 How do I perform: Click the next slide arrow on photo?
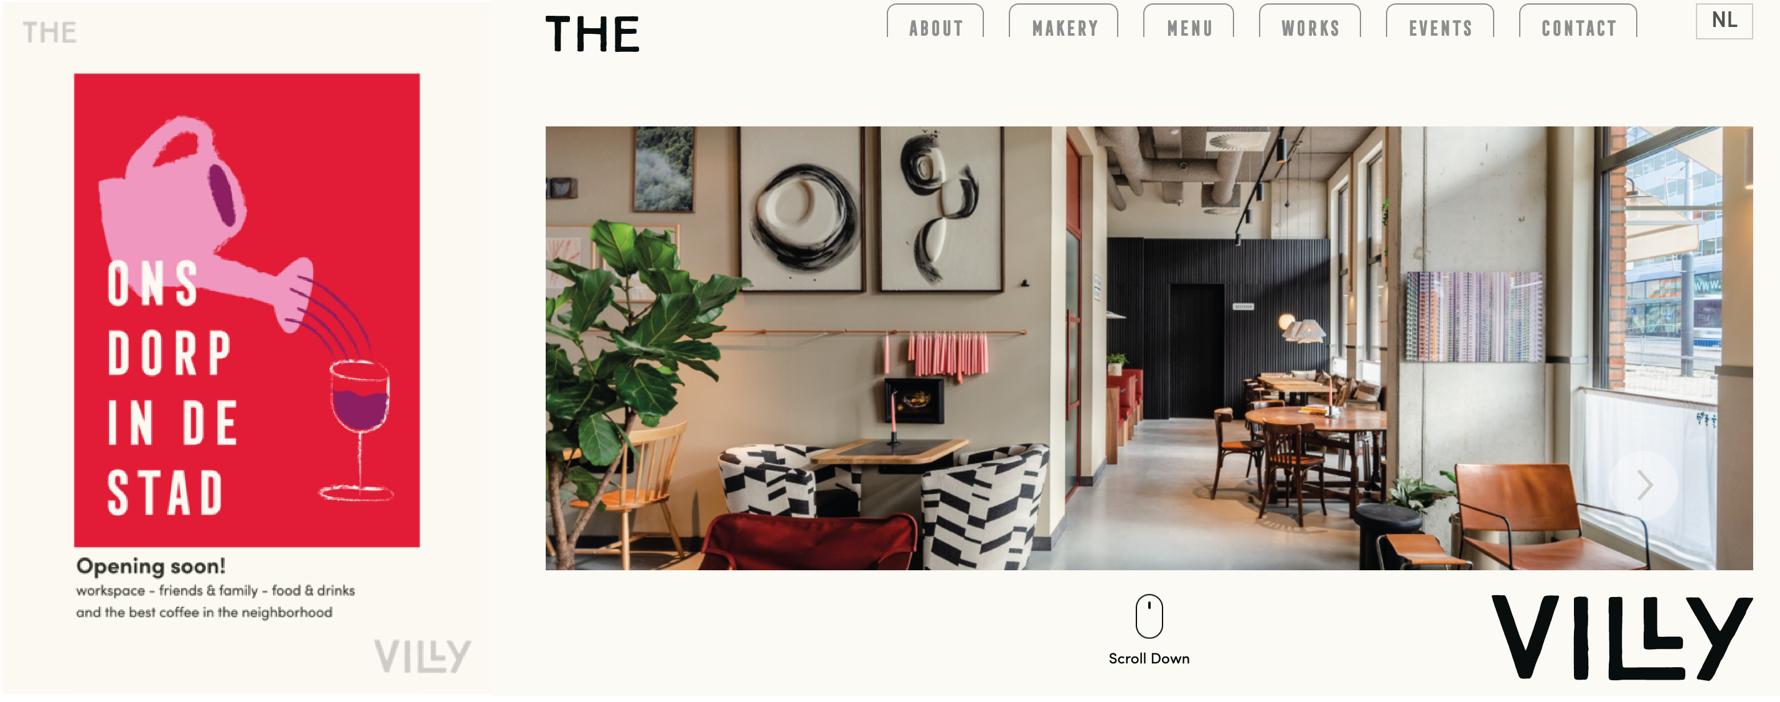[1644, 485]
